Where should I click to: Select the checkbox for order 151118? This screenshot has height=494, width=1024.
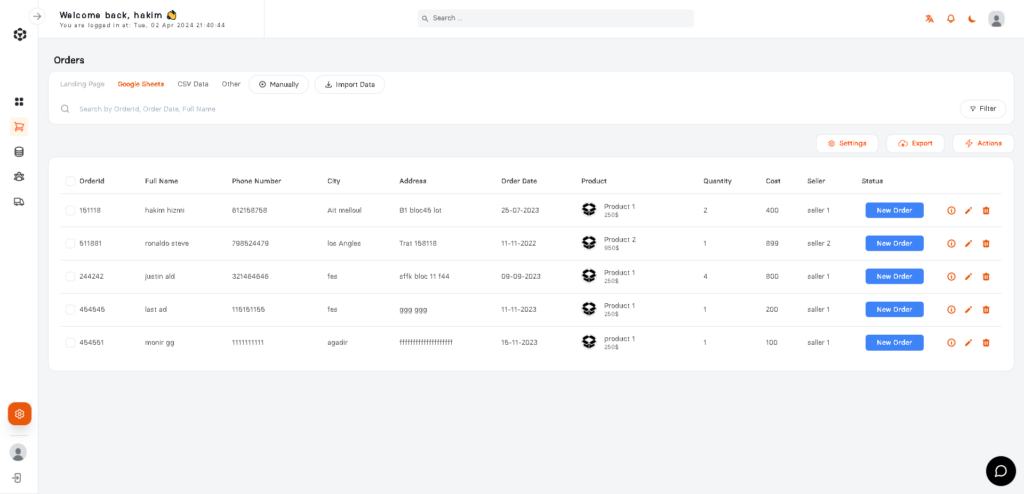coord(70,210)
